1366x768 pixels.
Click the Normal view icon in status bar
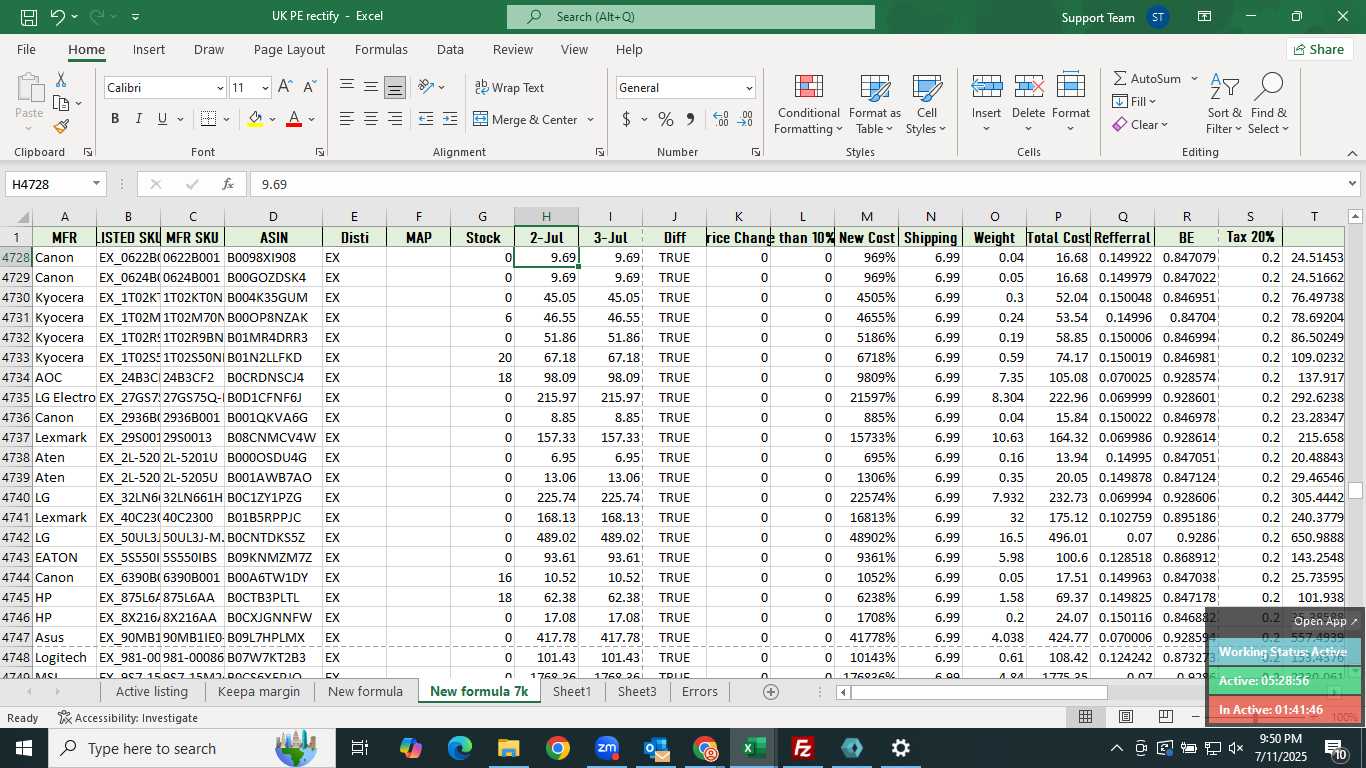1085,717
